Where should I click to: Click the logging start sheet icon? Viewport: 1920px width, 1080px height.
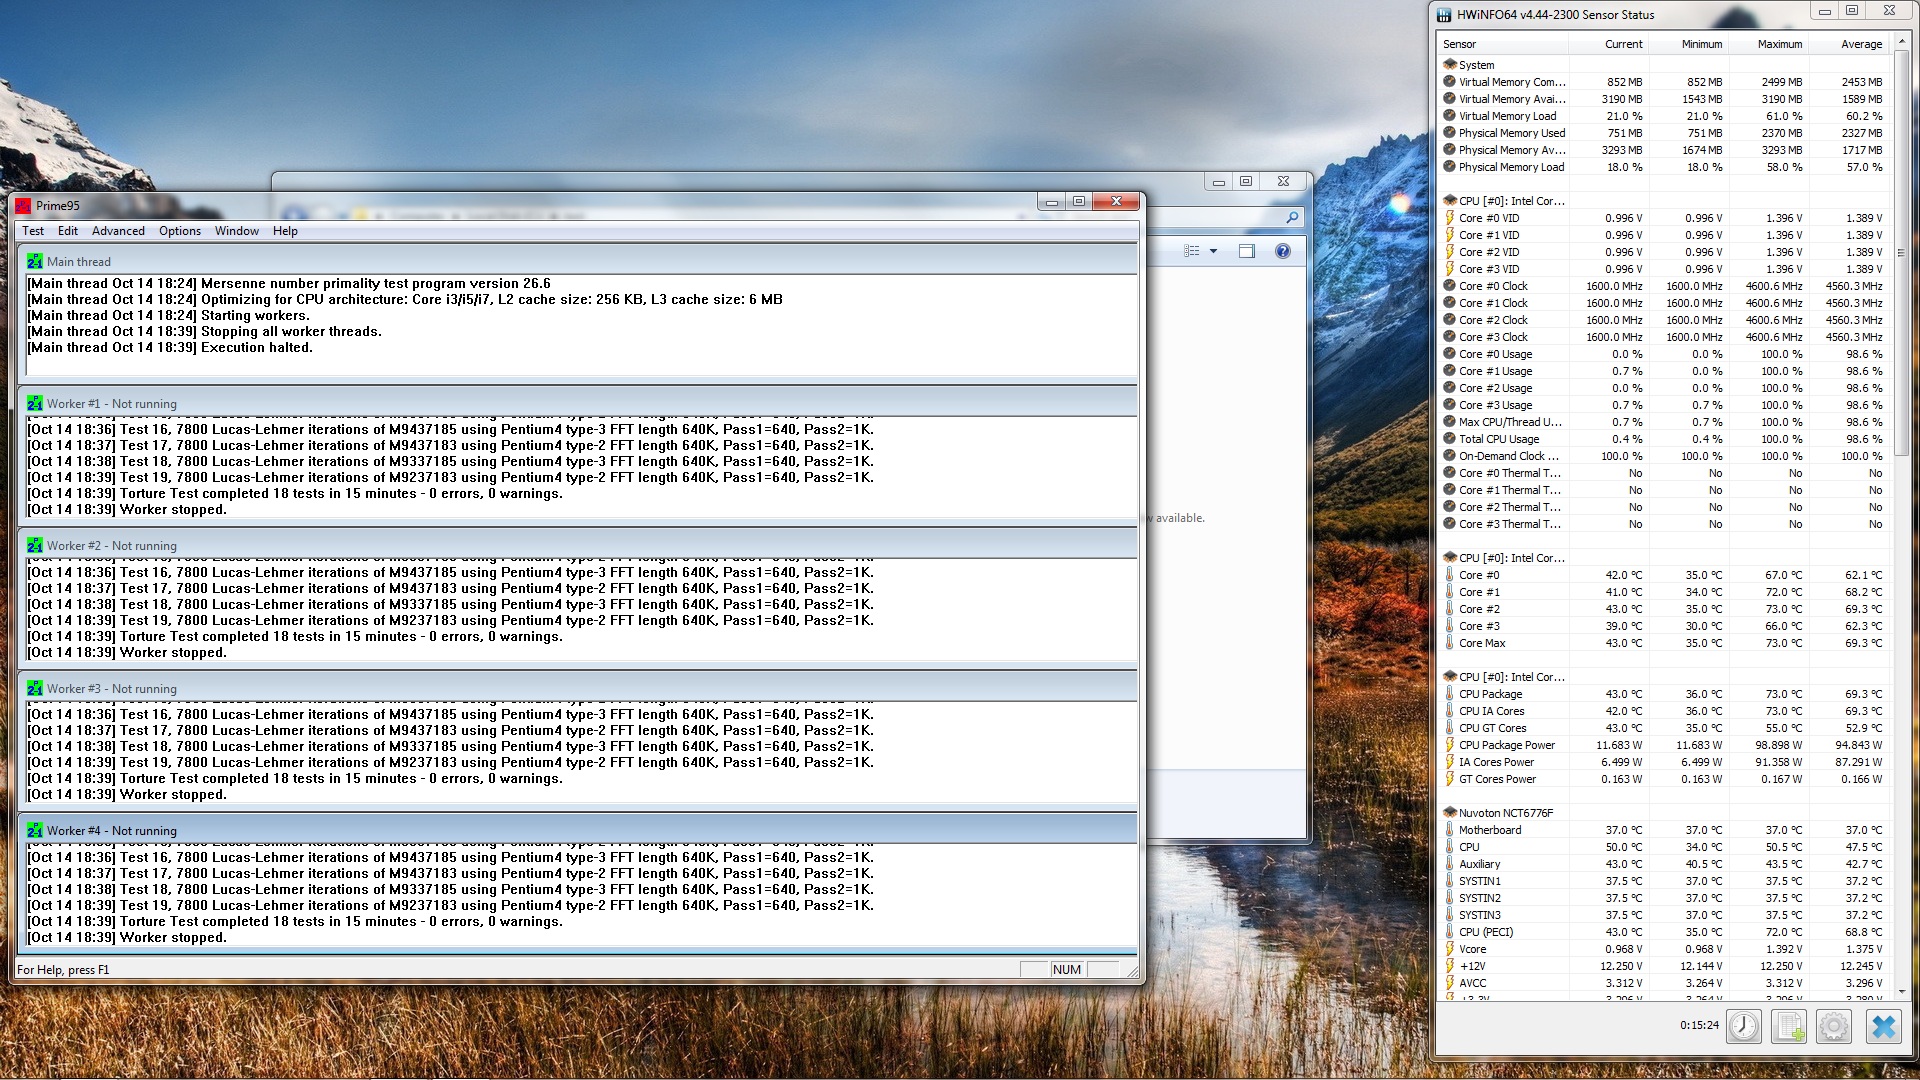click(1789, 1026)
